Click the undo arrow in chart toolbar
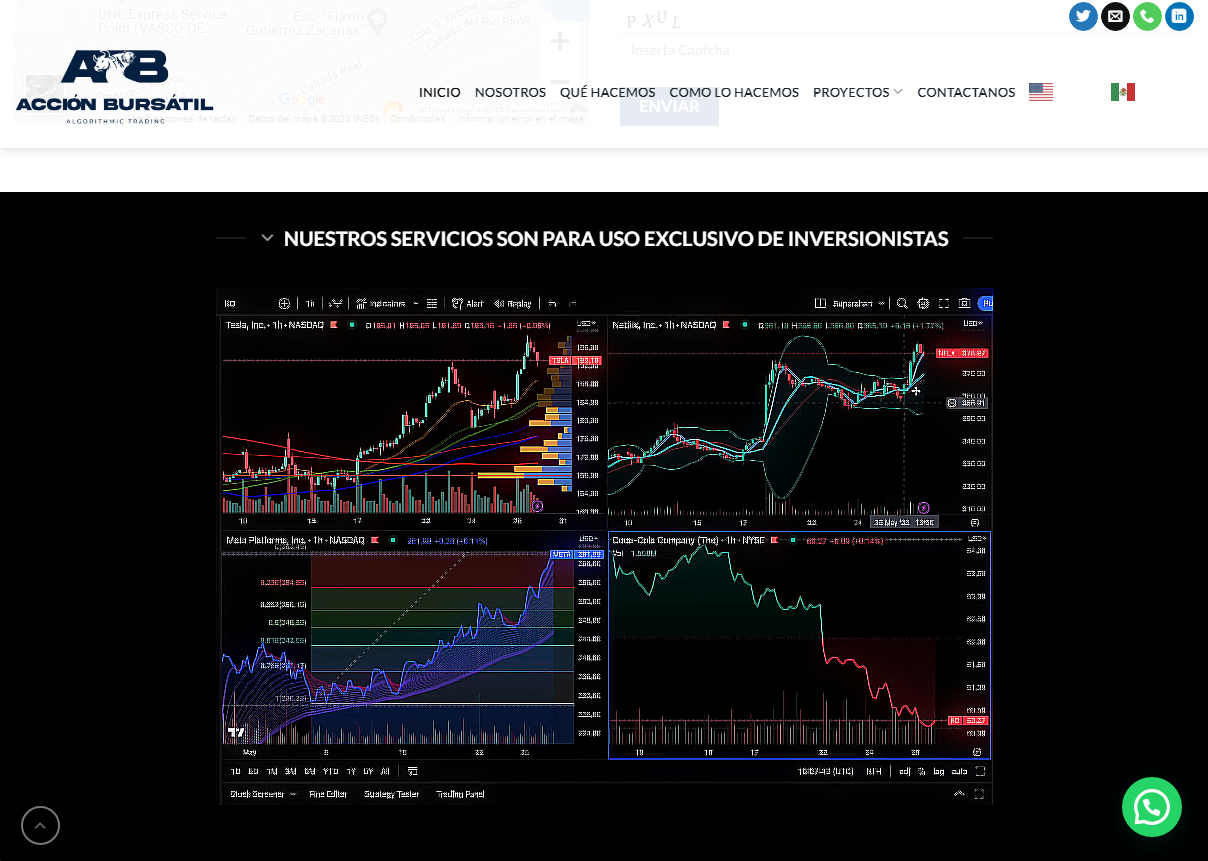Viewport: 1208px width, 861px height. (x=551, y=304)
